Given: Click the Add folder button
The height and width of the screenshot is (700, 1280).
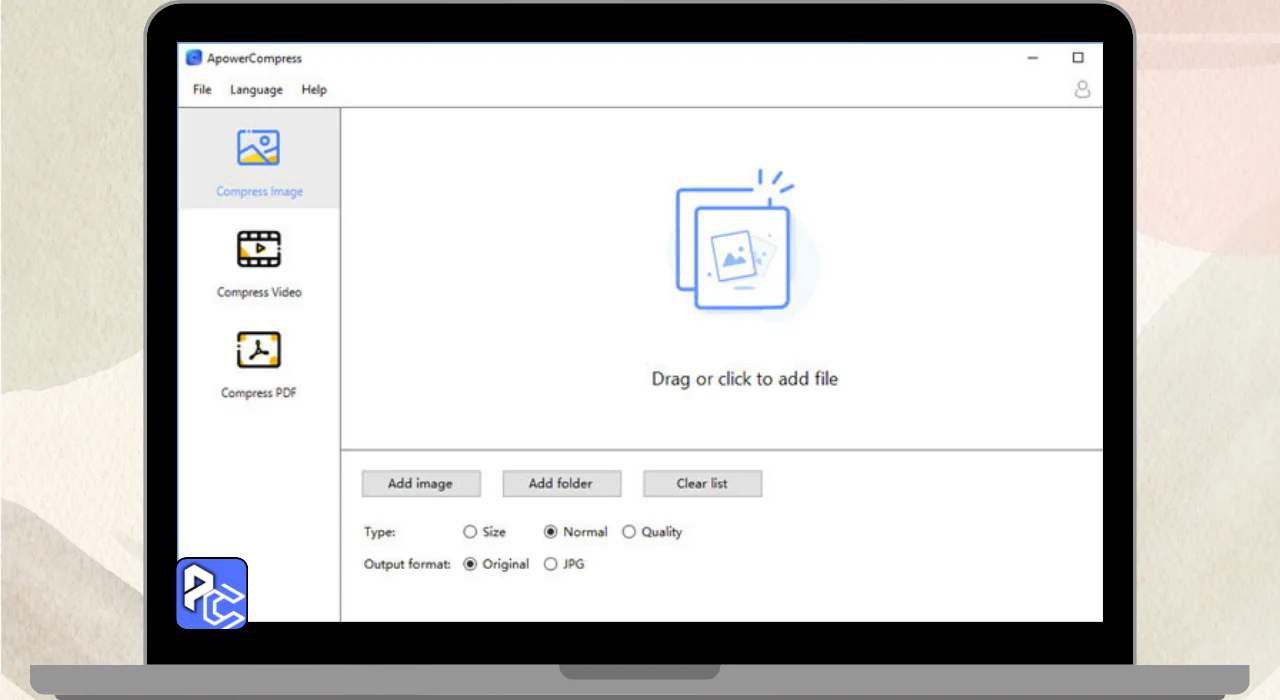Looking at the screenshot, I should tap(561, 483).
